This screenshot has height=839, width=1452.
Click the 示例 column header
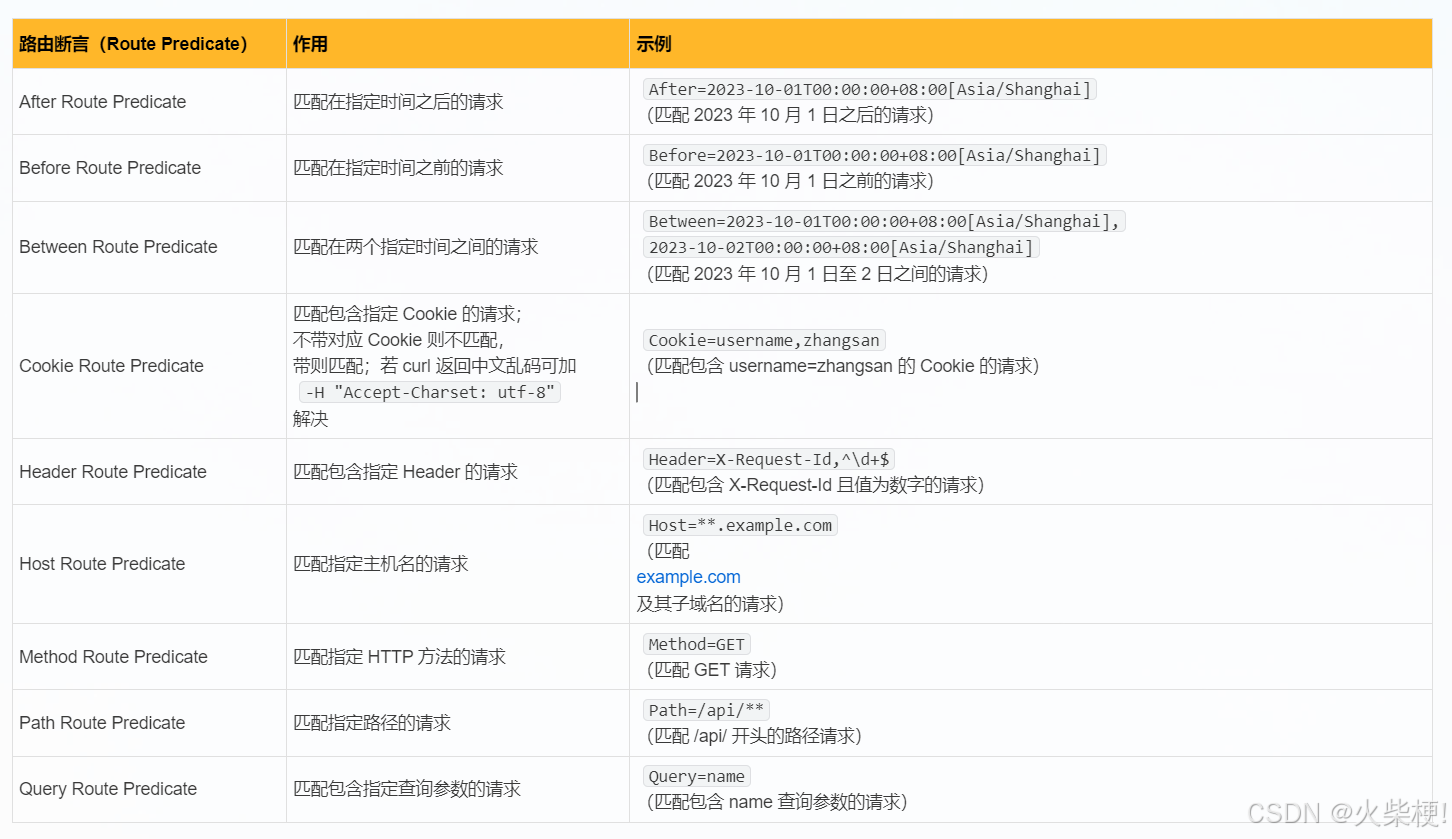pyautogui.click(x=650, y=43)
